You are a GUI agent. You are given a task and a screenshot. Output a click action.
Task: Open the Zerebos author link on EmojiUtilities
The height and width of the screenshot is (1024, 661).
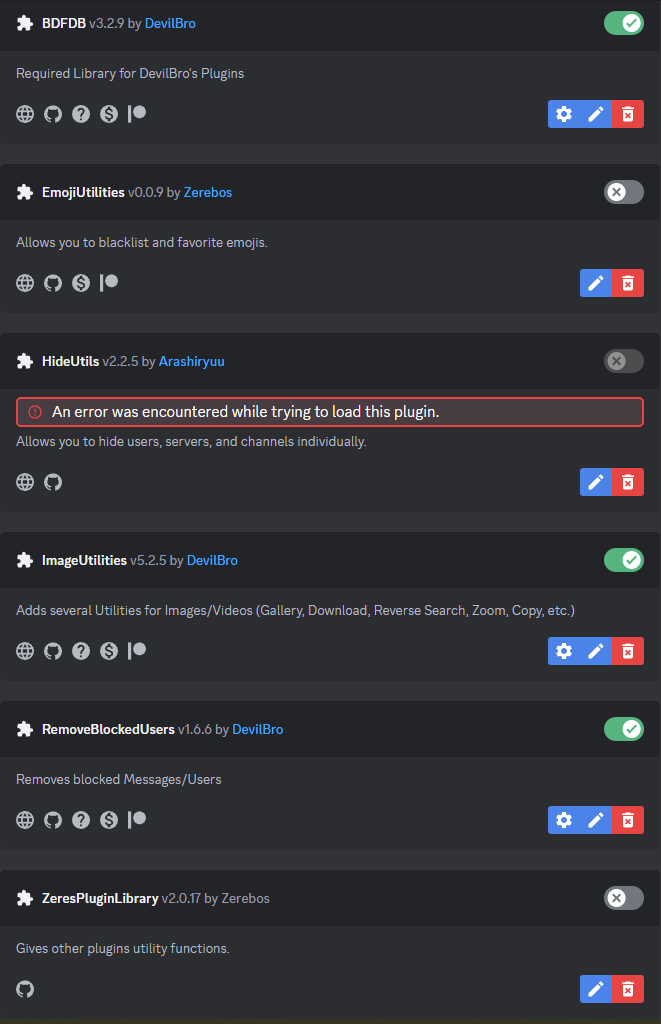coord(208,193)
